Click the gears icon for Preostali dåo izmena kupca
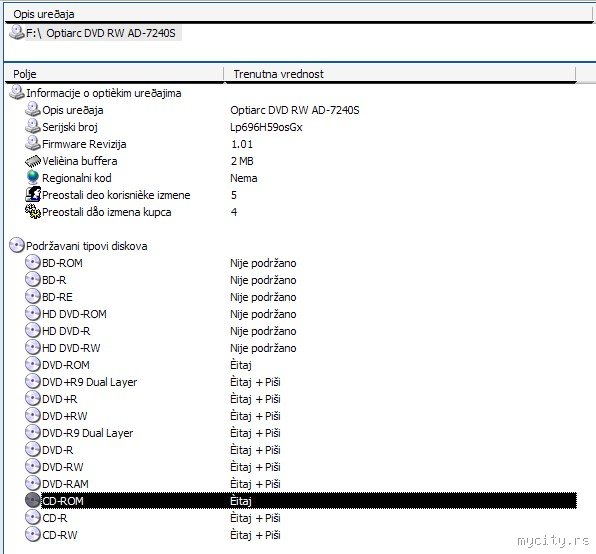The height and width of the screenshot is (554, 596). (33, 211)
